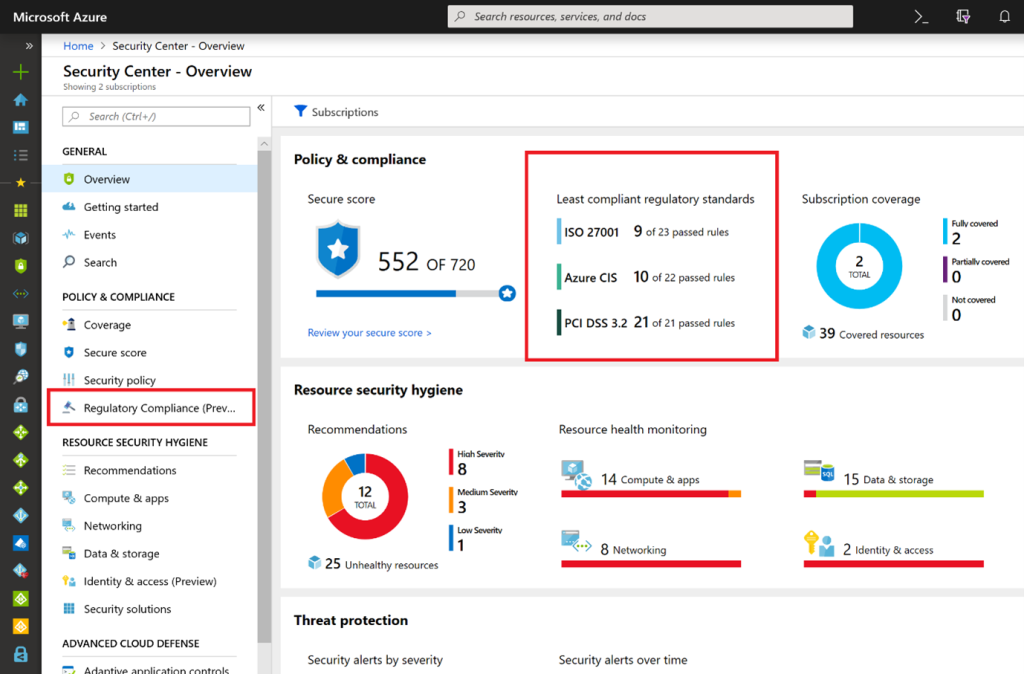
Task: Click the Medium Severity count 3
Action: (x=462, y=507)
